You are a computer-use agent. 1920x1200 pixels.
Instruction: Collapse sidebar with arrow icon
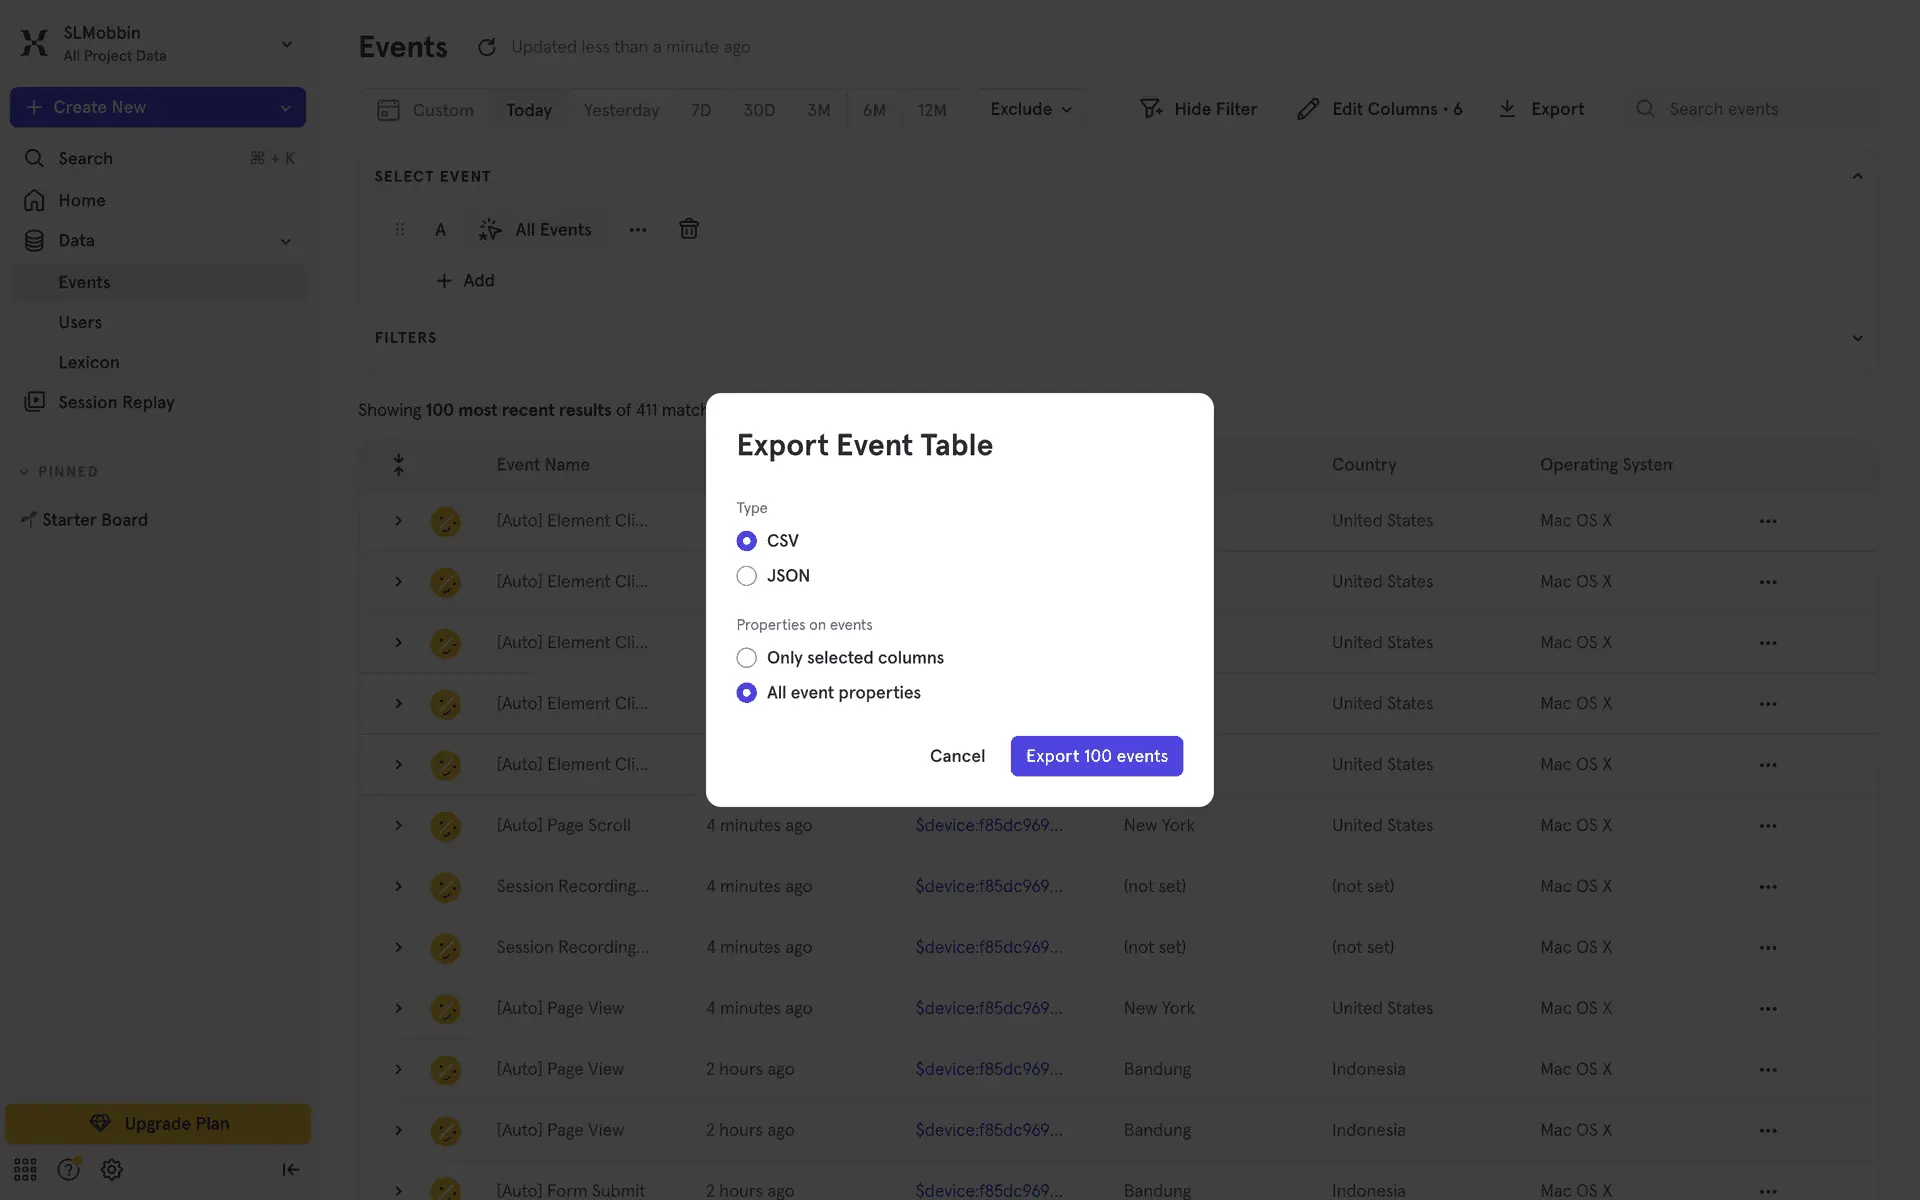290,1169
